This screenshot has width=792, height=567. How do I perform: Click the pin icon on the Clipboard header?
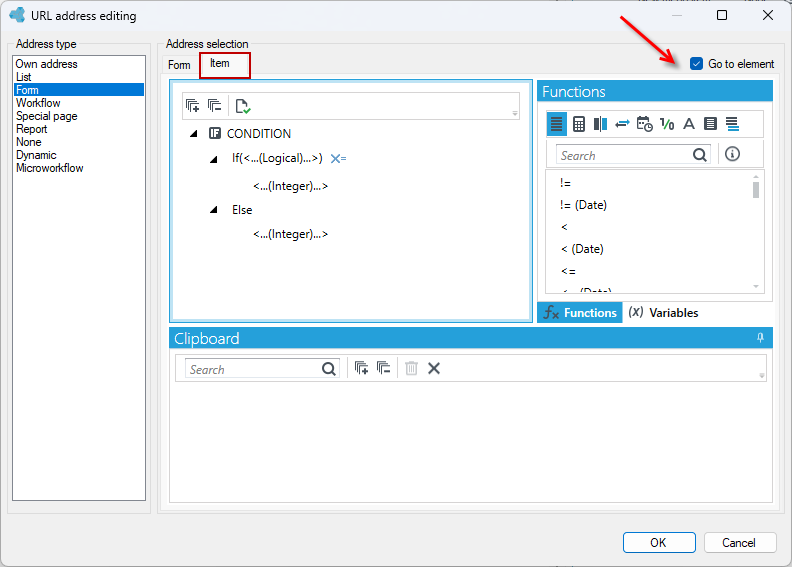pos(760,338)
